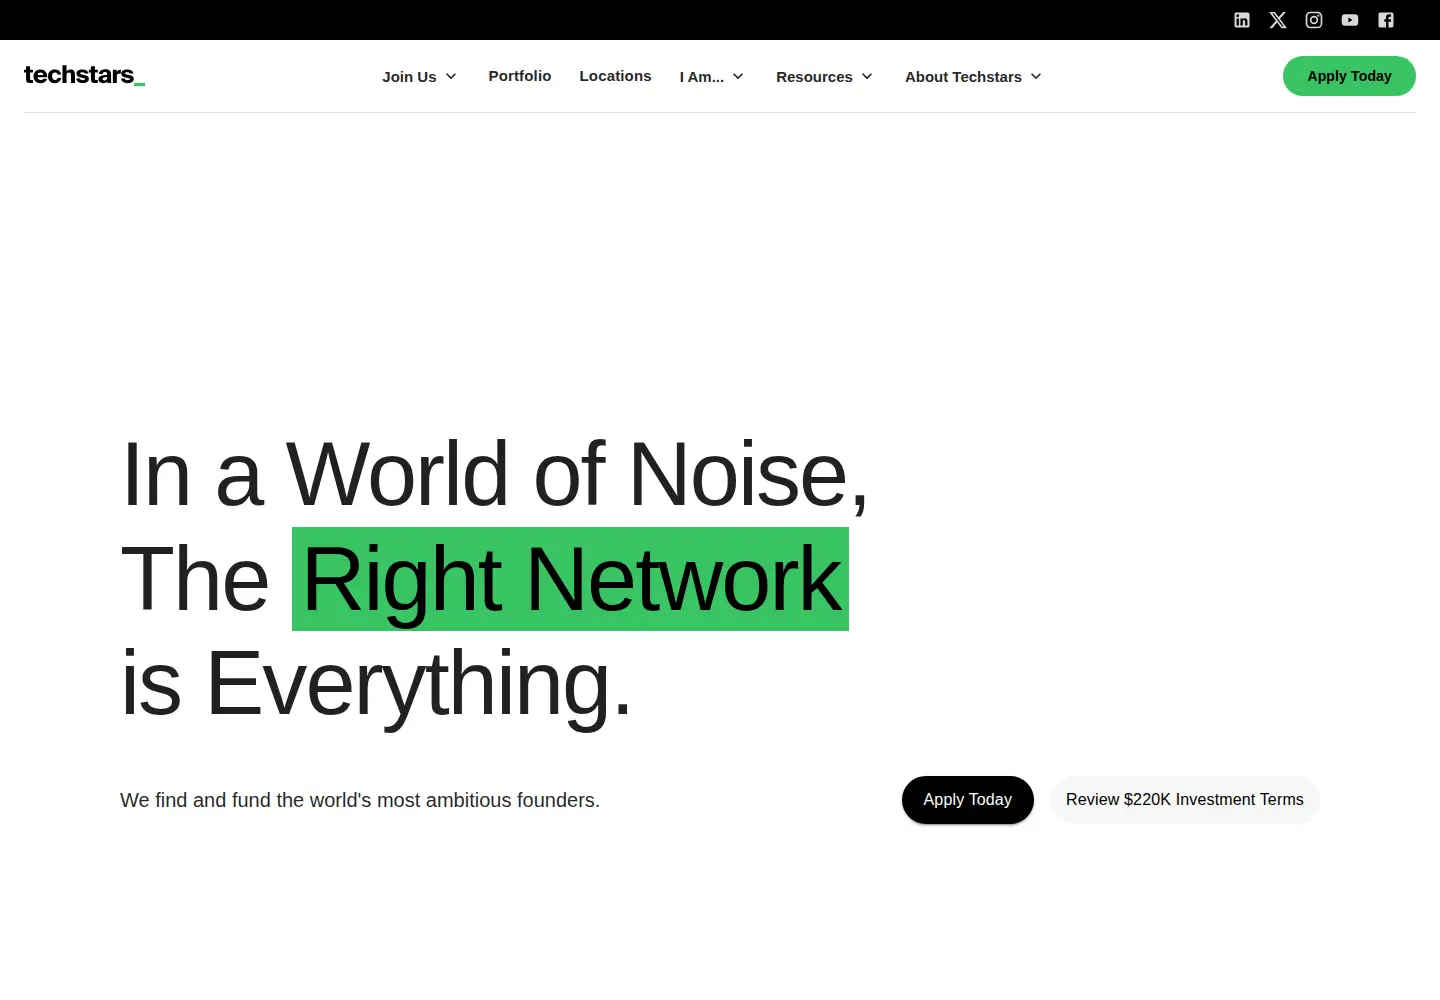This screenshot has width=1440, height=1000.
Task: Click the "In a World of Noise," heading
Action: pyautogui.click(x=495, y=475)
